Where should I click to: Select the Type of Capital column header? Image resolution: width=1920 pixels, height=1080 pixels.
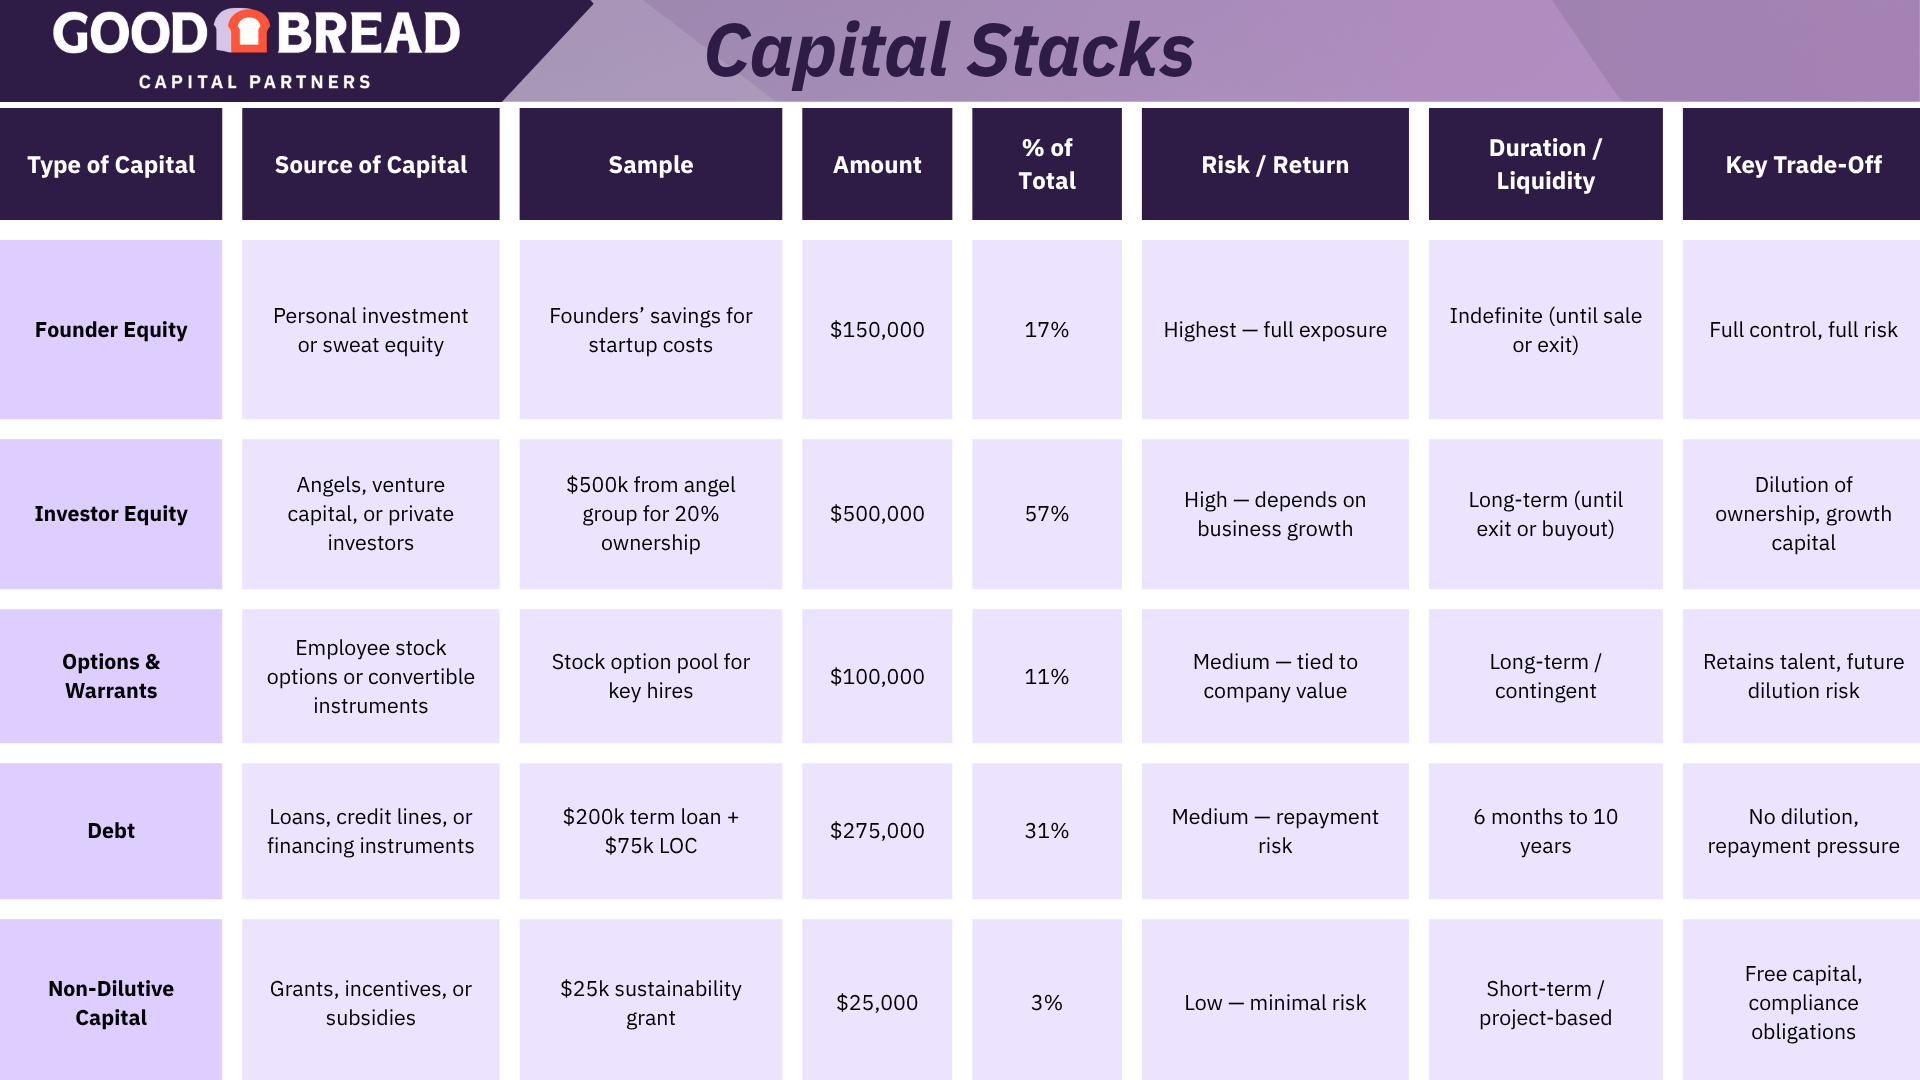(x=111, y=165)
